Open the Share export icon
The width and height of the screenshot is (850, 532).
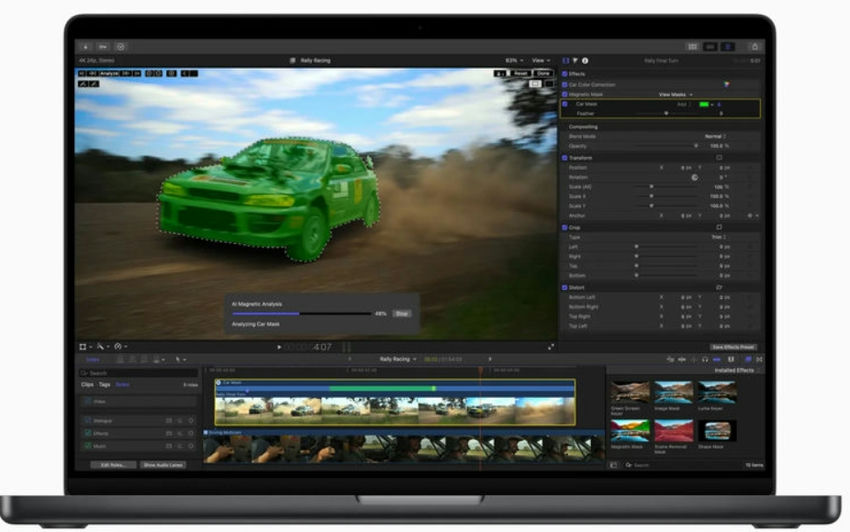coord(755,47)
